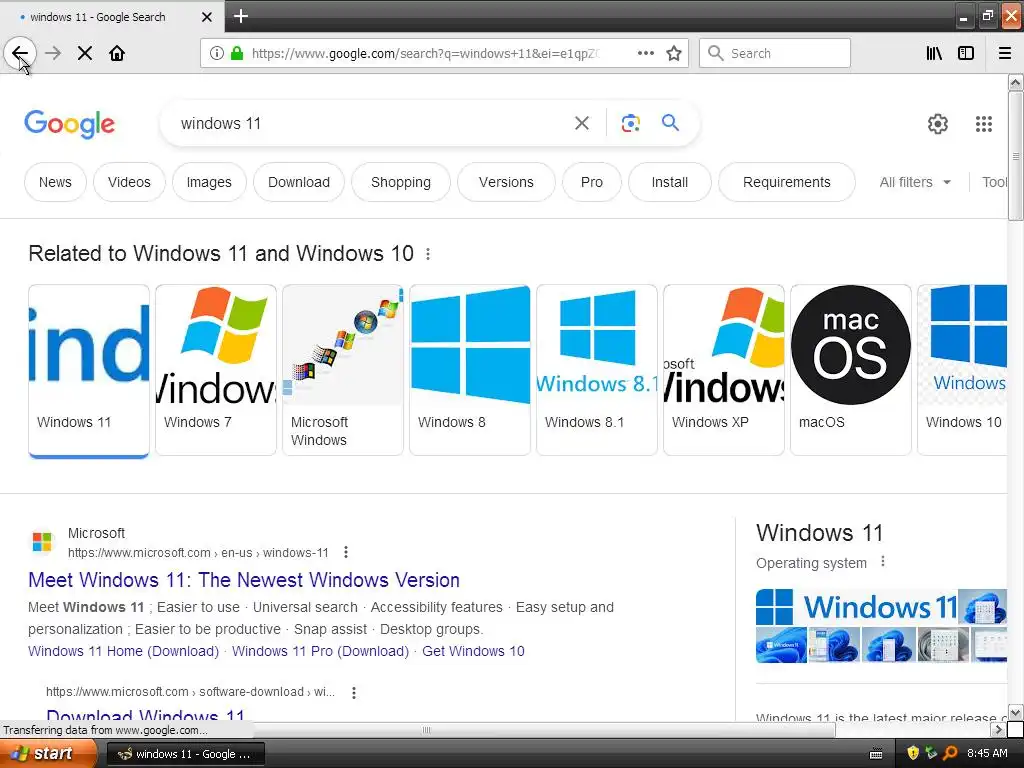1024x768 pixels.
Task: Click the security shield tray icon
Action: click(x=913, y=753)
